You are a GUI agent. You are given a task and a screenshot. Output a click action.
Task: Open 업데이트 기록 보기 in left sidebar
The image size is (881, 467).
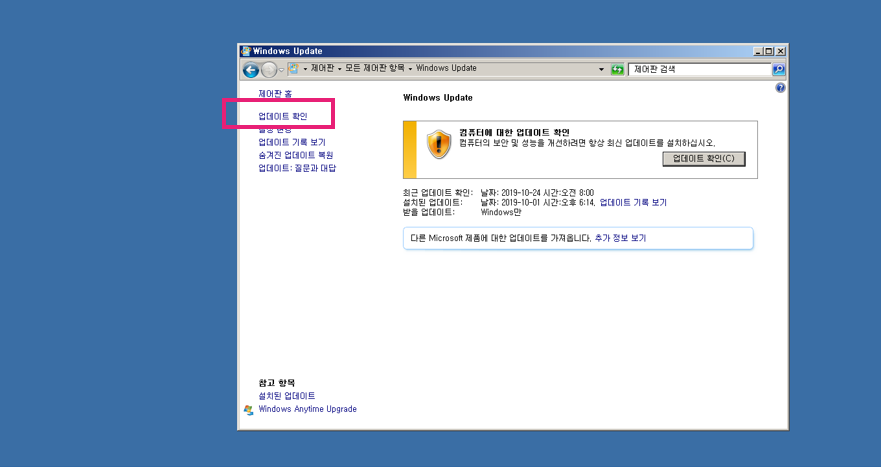[292, 142]
